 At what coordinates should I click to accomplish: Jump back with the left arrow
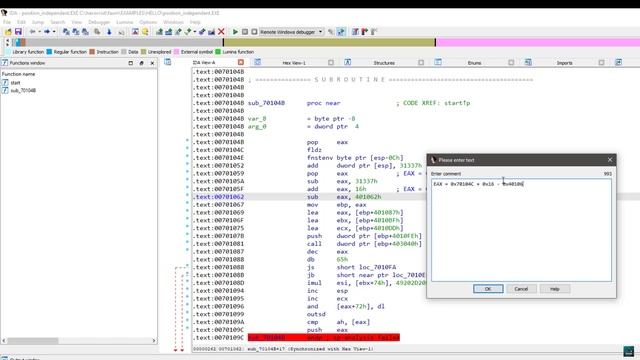point(33,32)
